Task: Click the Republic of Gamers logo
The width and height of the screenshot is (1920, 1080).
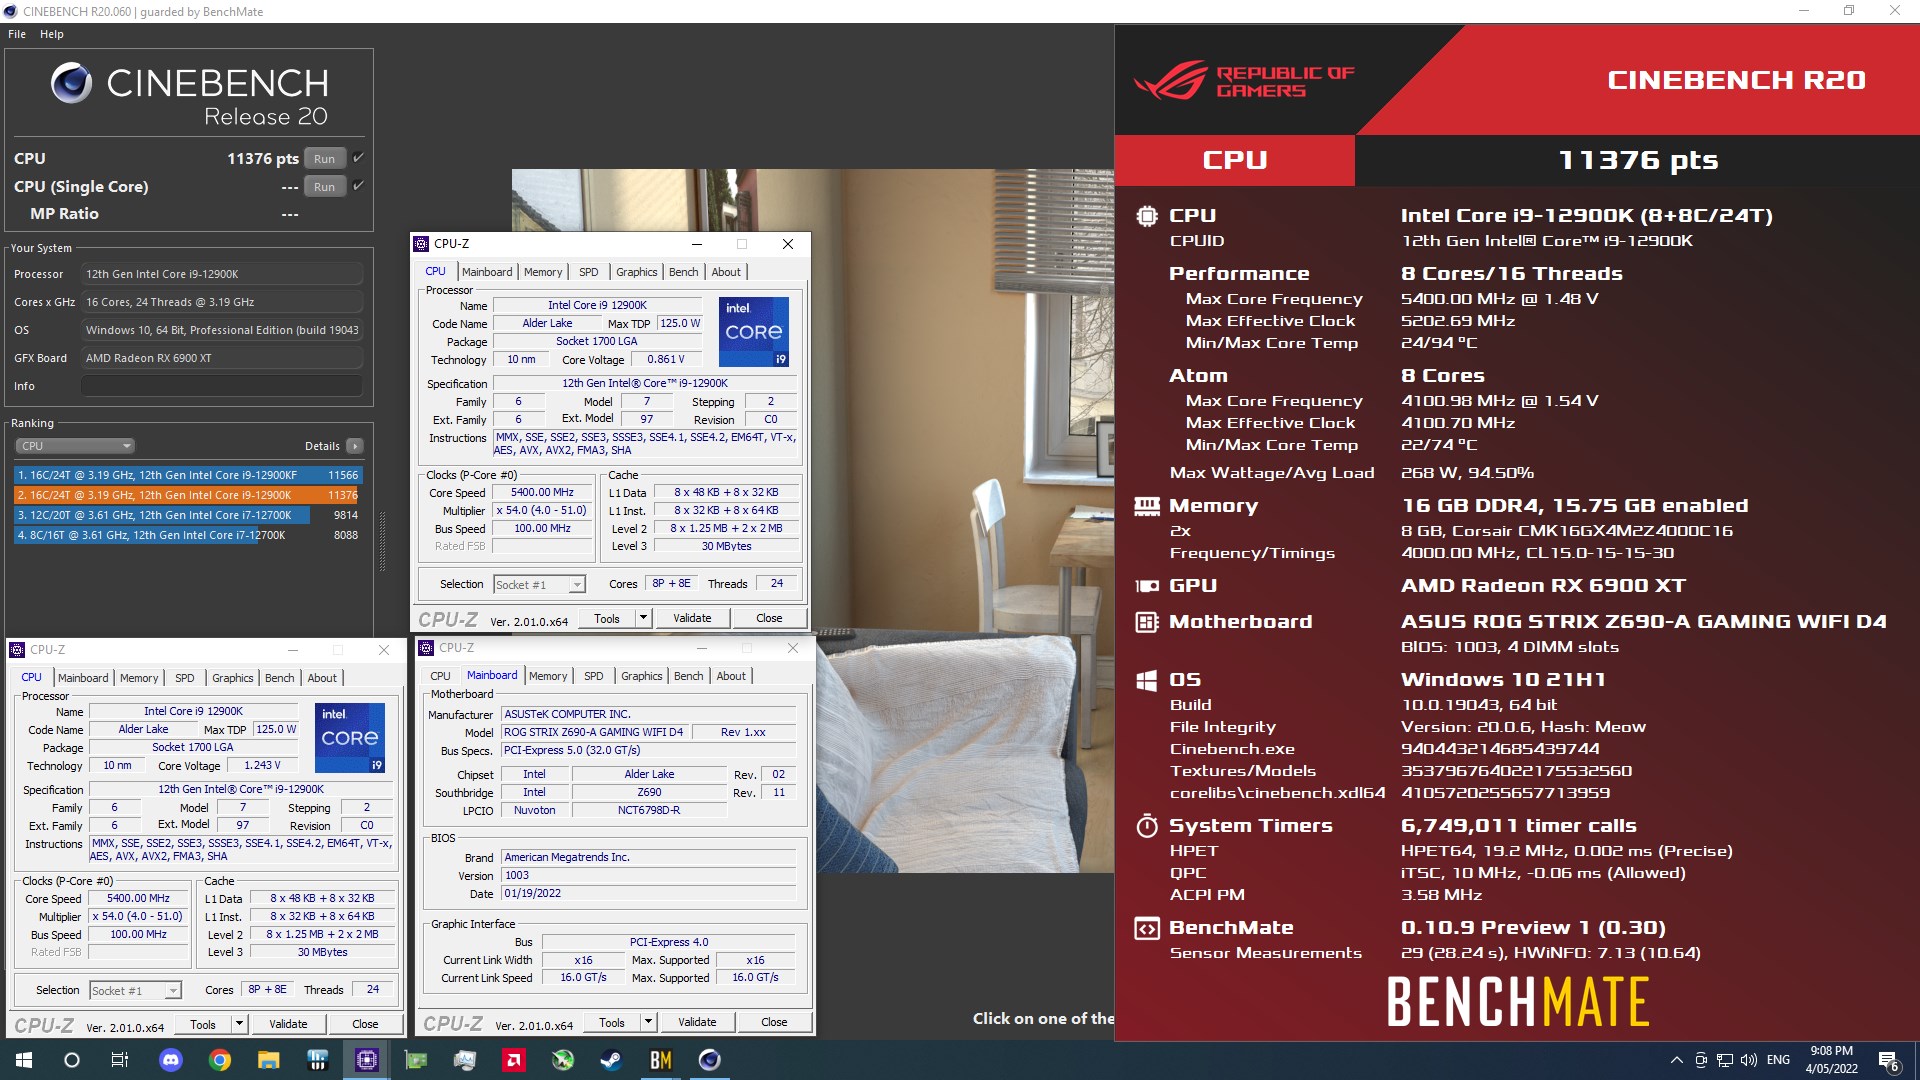Action: [1245, 81]
